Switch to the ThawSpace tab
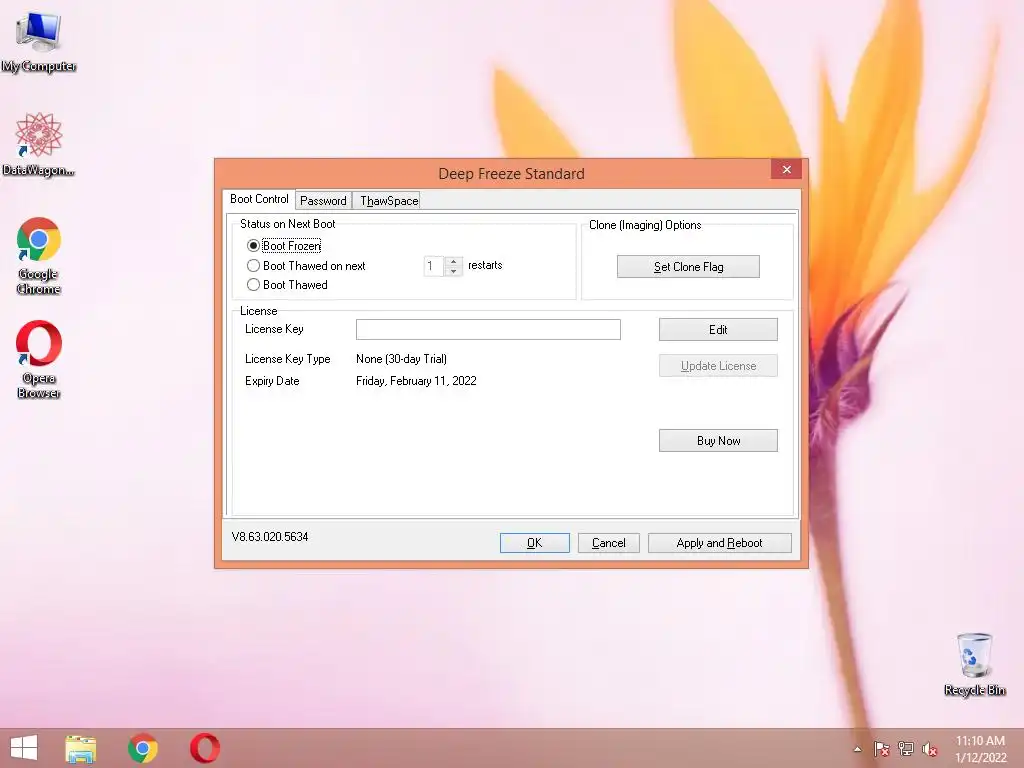The width and height of the screenshot is (1024, 768). (x=389, y=200)
